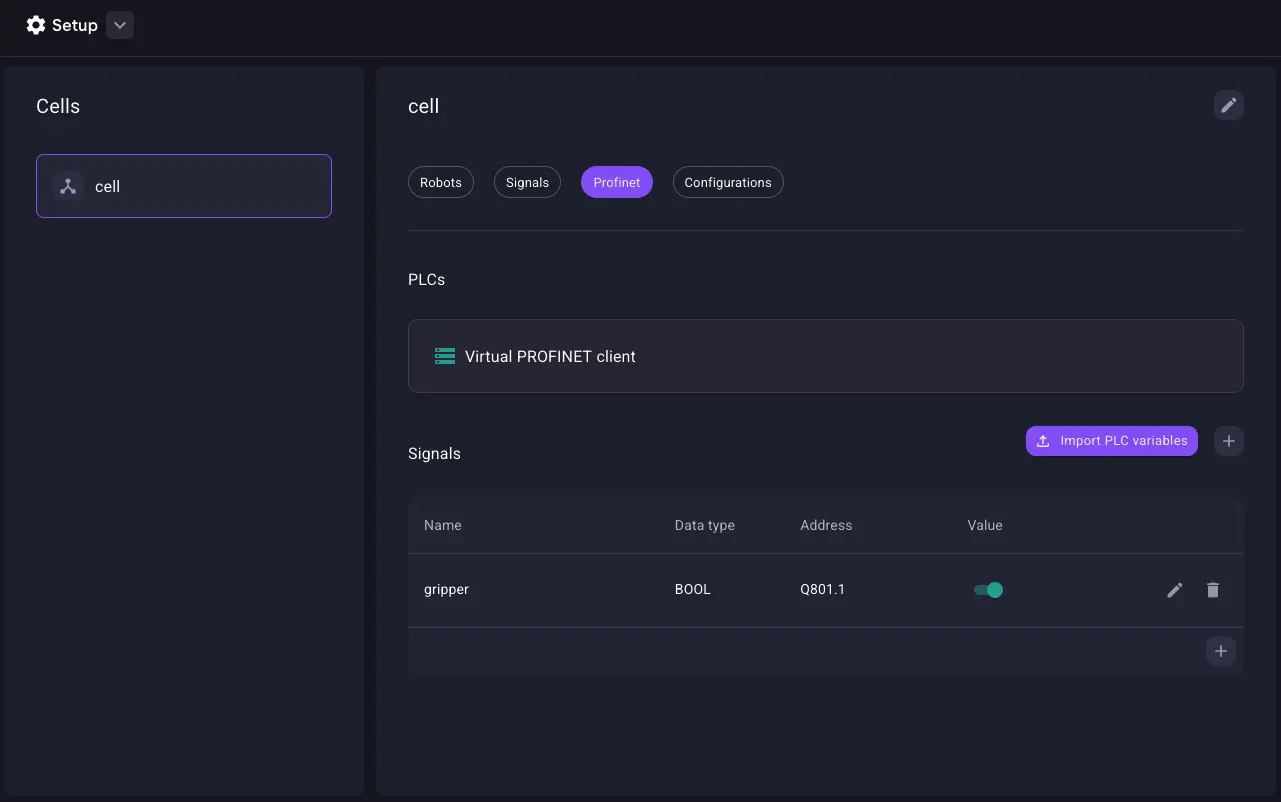Click the Name column header

(443, 525)
